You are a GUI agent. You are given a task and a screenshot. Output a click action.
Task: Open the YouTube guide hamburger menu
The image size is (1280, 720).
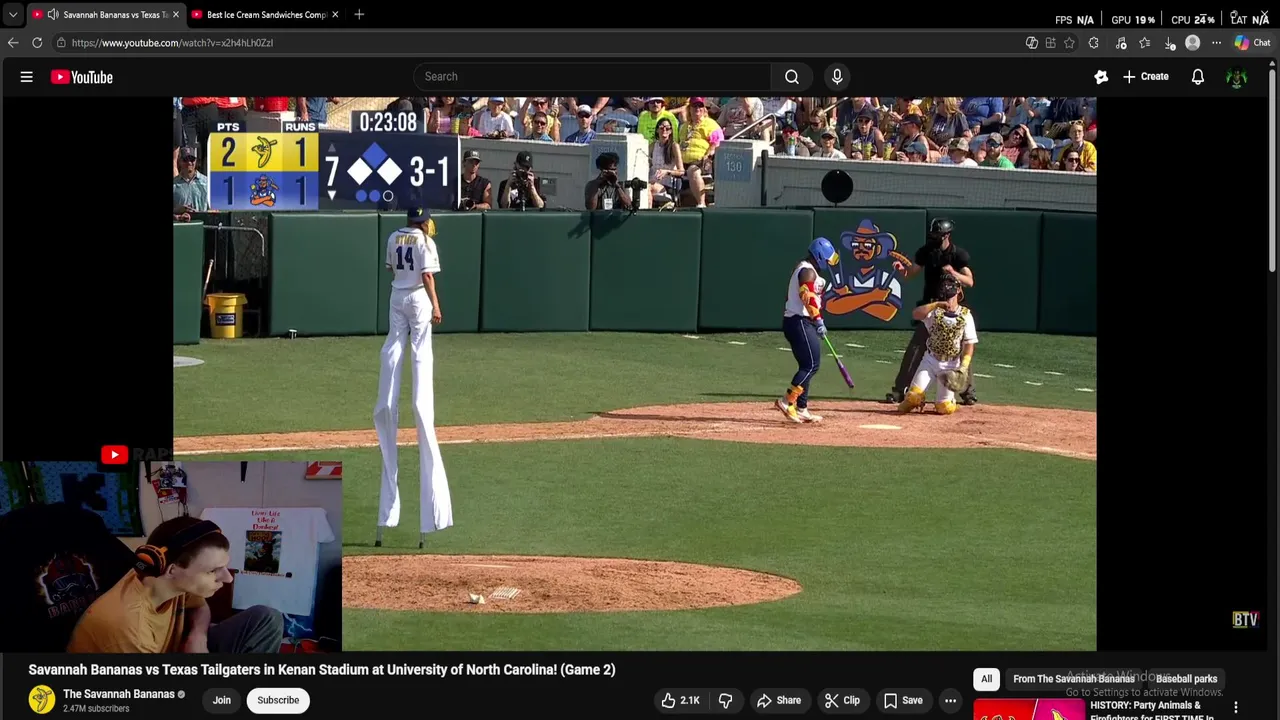(x=27, y=77)
